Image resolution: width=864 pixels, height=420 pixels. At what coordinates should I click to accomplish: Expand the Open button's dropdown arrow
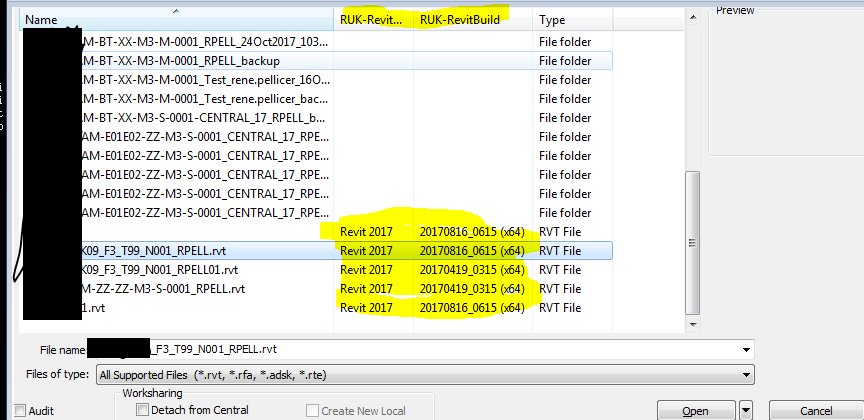coord(746,411)
